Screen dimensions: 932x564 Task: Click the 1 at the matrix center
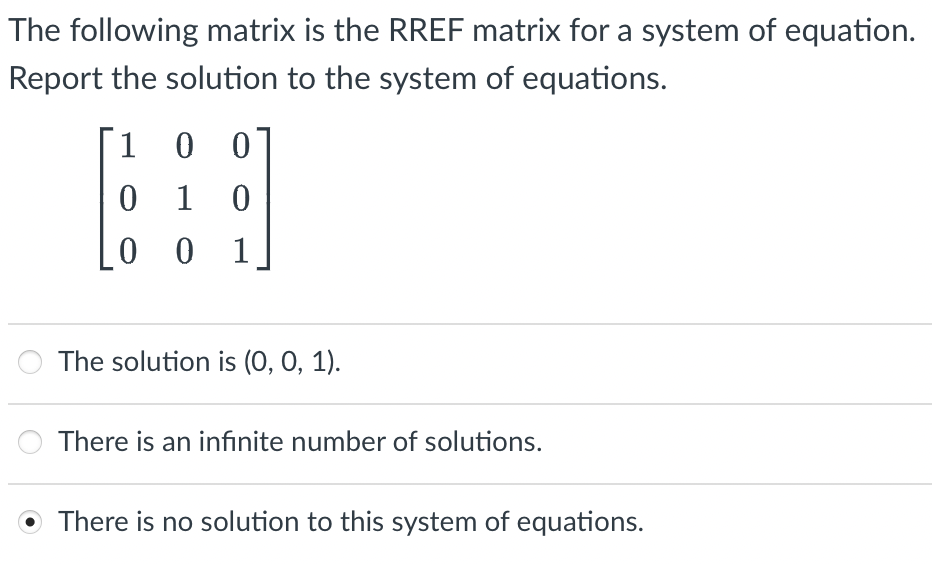tap(184, 198)
